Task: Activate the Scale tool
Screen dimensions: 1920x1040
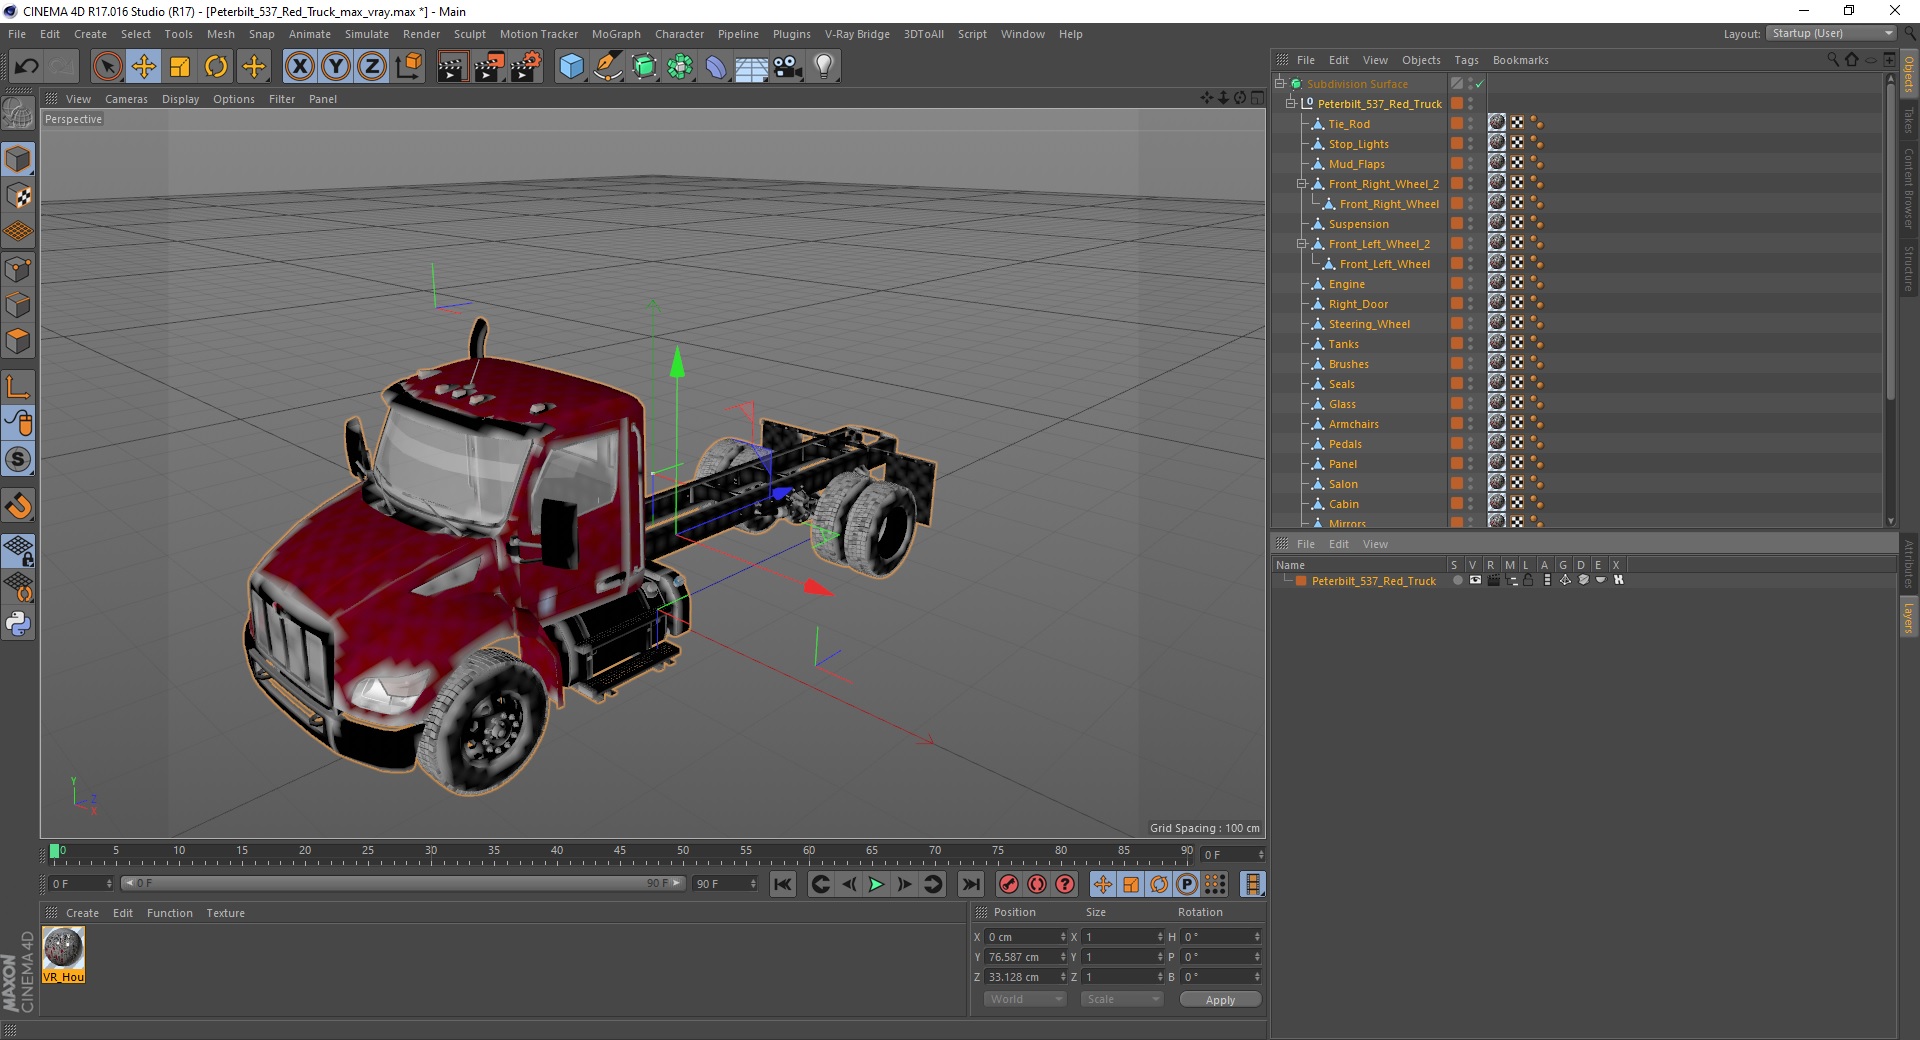Action: point(180,67)
